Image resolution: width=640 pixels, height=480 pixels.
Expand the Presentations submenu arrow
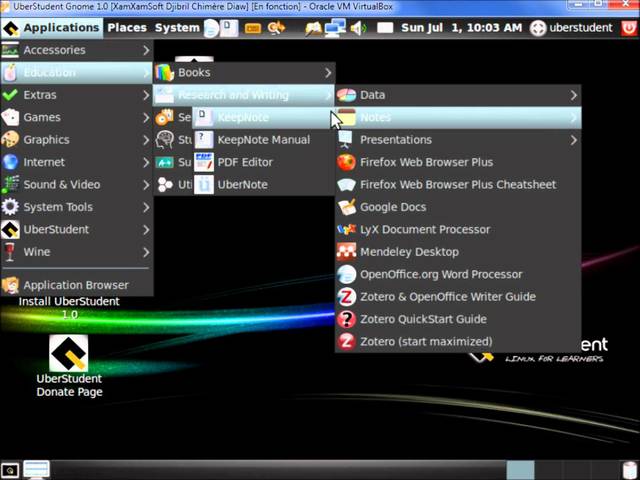pos(574,140)
